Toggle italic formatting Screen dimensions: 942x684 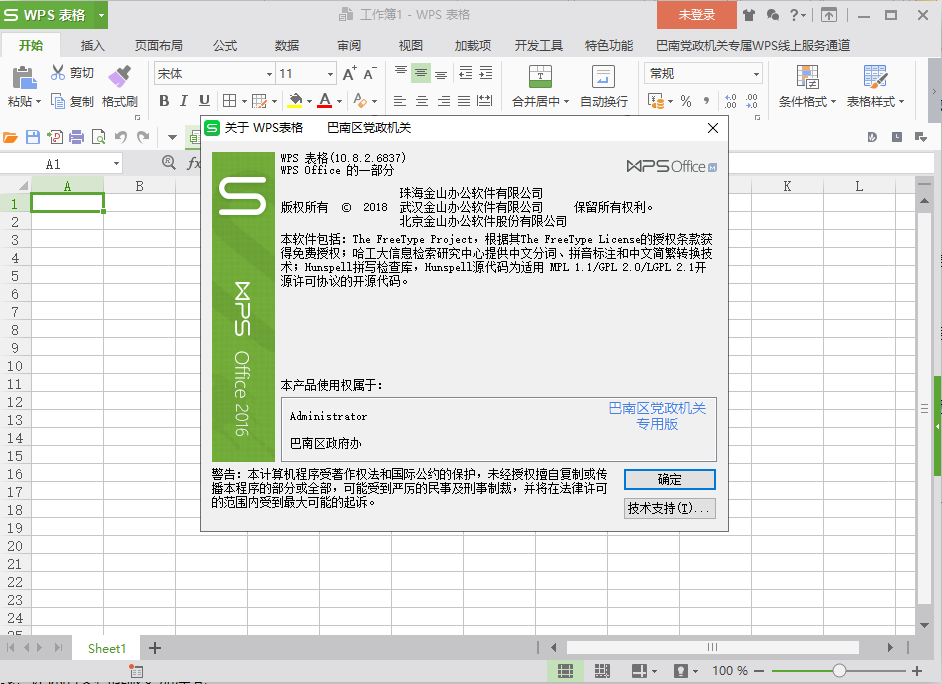coord(184,101)
